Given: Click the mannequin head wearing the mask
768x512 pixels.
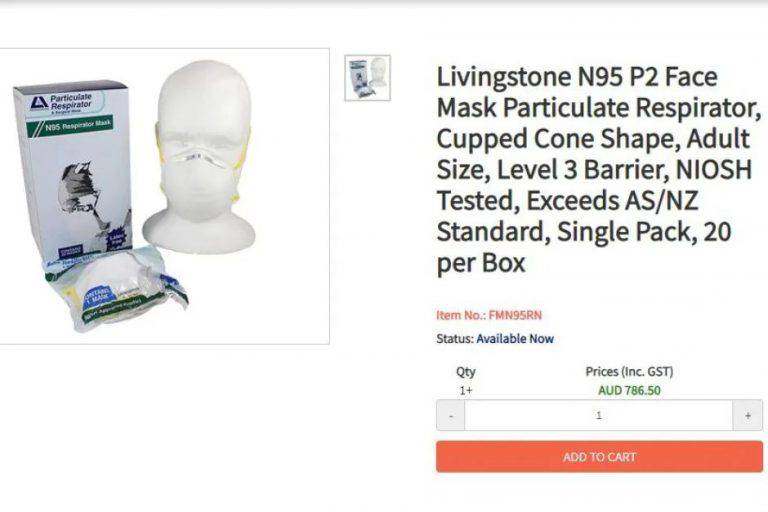Looking at the screenshot, I should (202, 157).
